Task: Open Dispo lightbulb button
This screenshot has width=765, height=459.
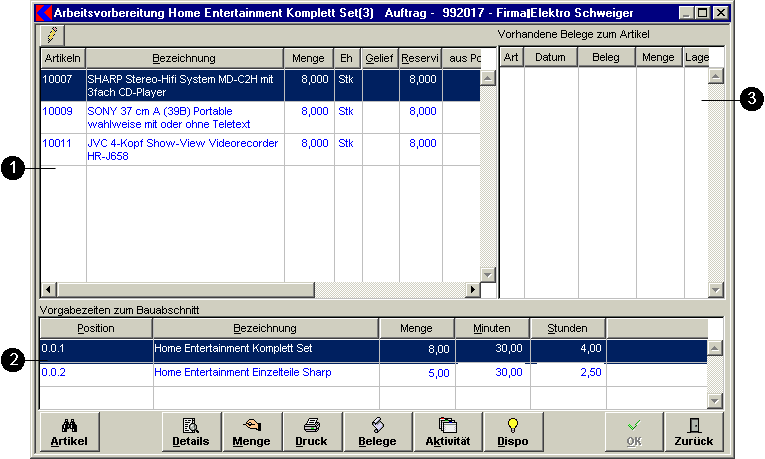Action: (x=513, y=432)
